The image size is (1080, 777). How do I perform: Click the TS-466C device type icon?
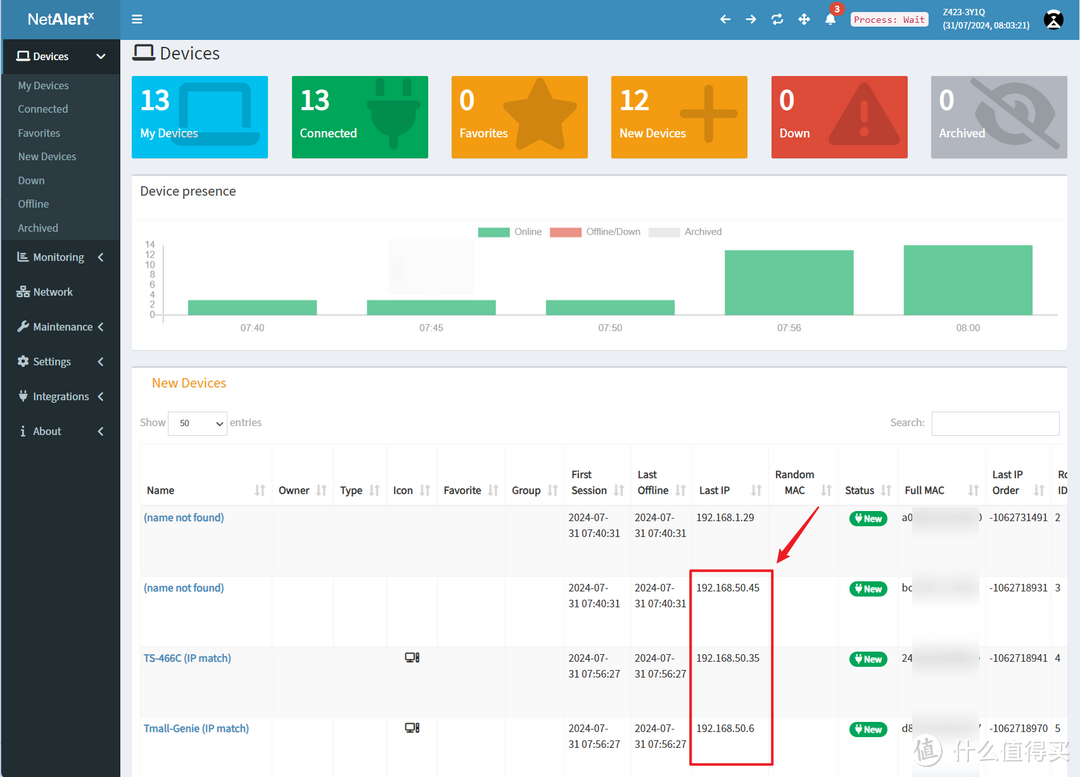tap(411, 658)
